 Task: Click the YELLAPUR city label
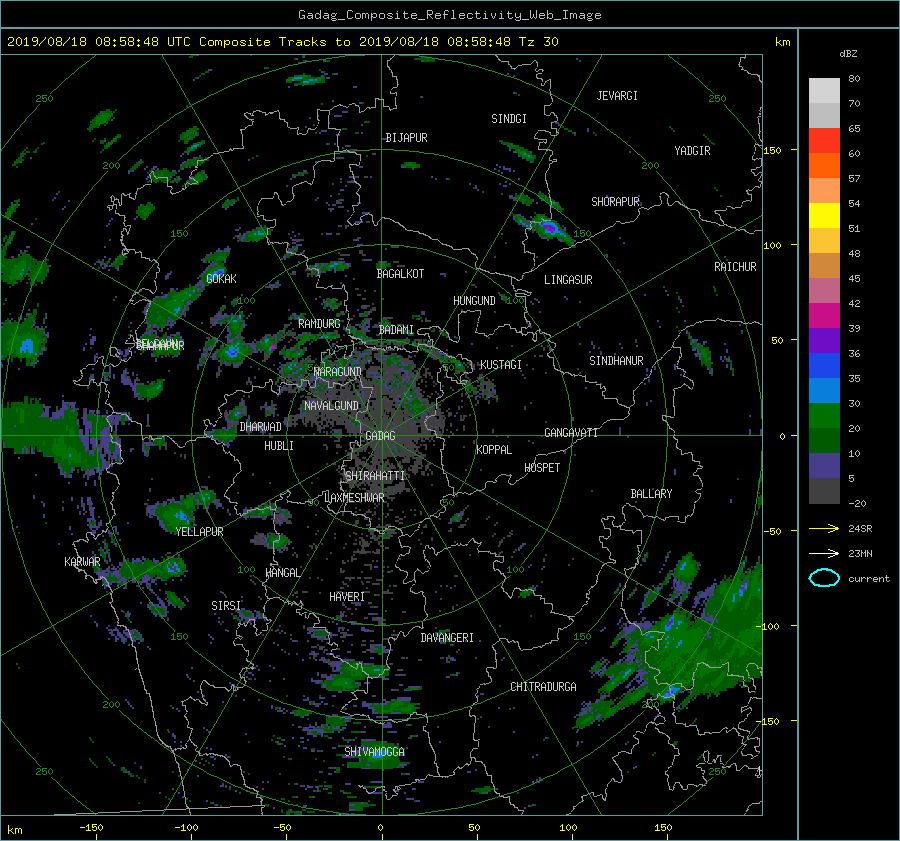(x=199, y=532)
